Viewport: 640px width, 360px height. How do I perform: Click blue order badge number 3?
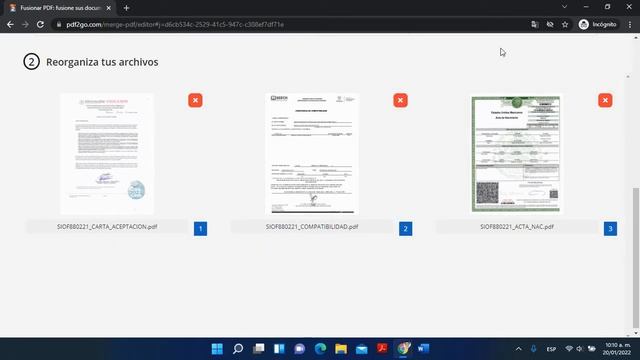(x=610, y=229)
